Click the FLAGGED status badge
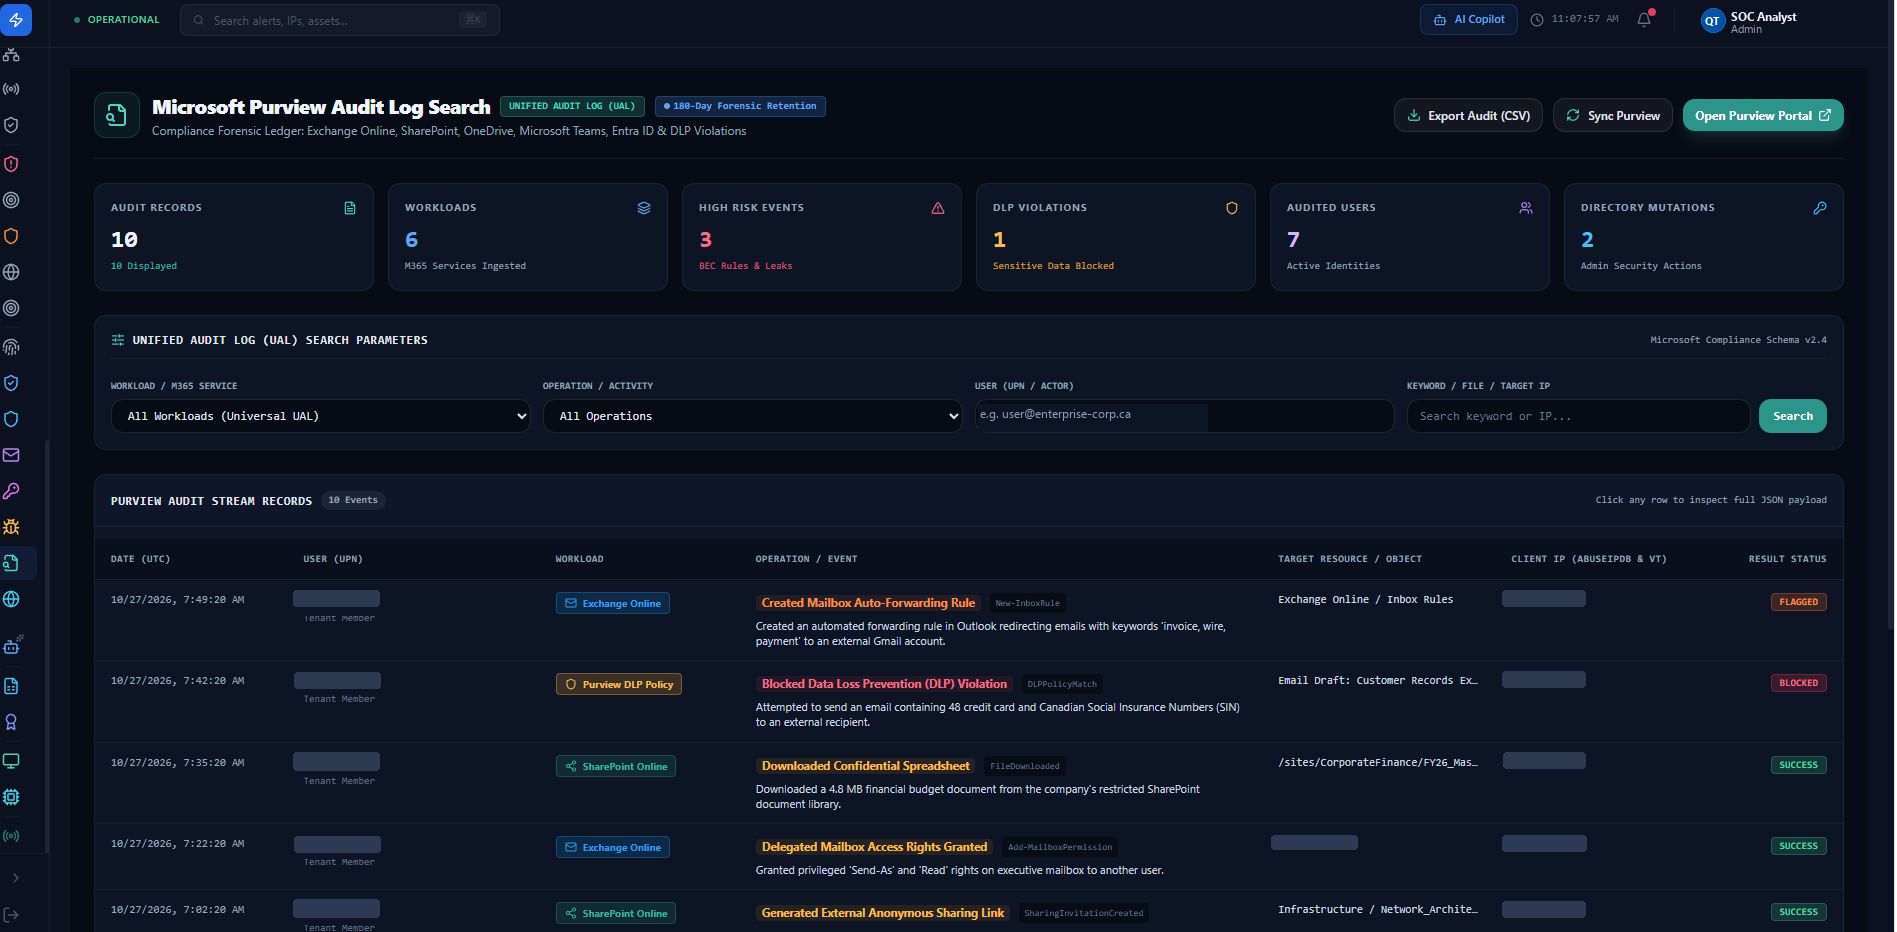The height and width of the screenshot is (932, 1897). click(x=1798, y=602)
